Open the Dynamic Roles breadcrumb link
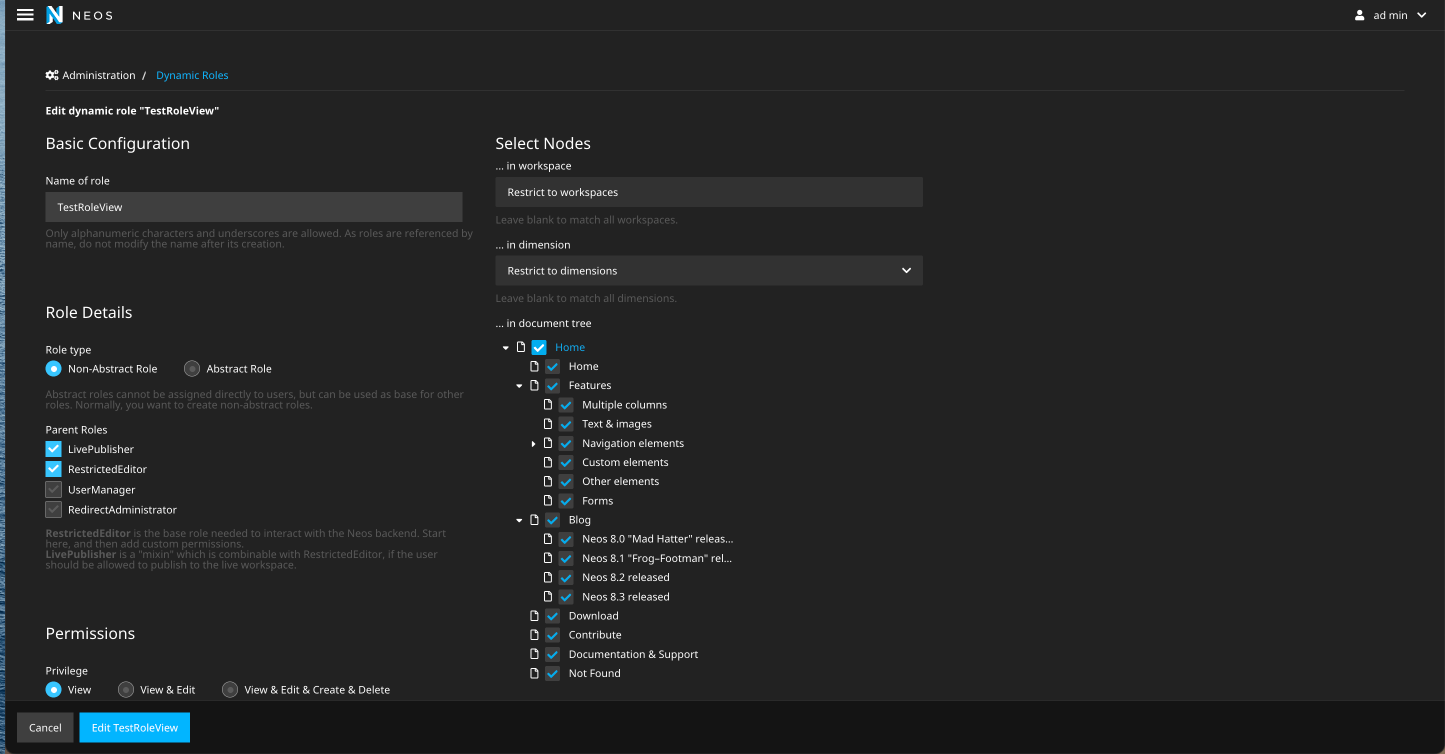This screenshot has width=1445, height=754. [x=192, y=75]
